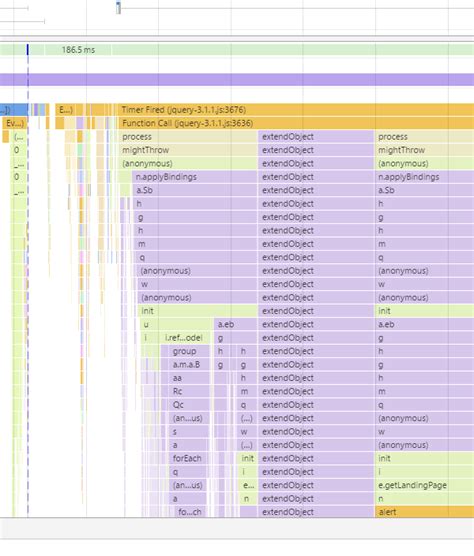This screenshot has height=556, width=474.
Task: Click the first process block under Function Call
Action: (188, 137)
